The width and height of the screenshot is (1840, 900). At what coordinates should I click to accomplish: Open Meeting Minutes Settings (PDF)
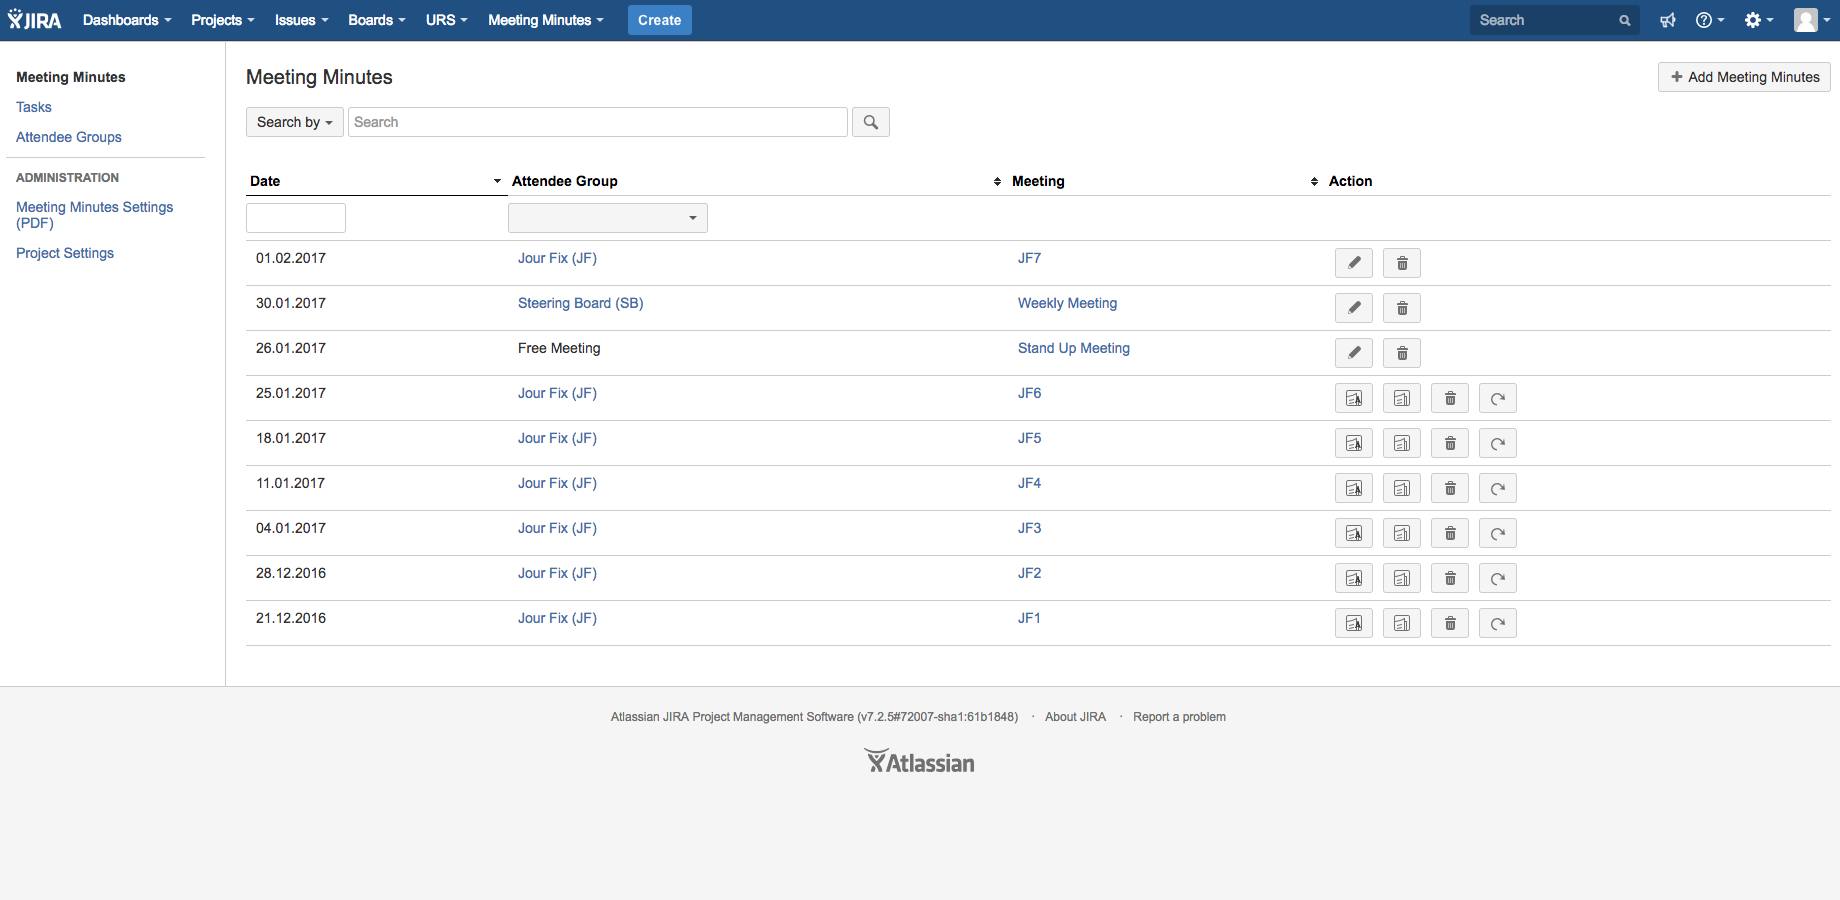tap(95, 215)
